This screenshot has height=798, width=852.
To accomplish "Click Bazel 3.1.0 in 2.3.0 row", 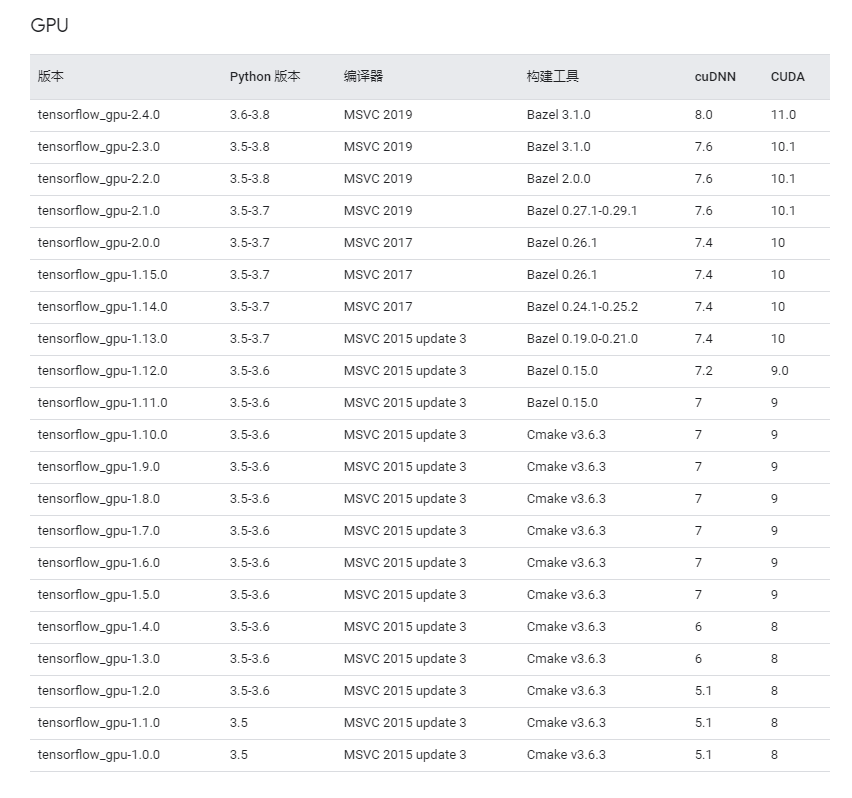I will point(559,147).
